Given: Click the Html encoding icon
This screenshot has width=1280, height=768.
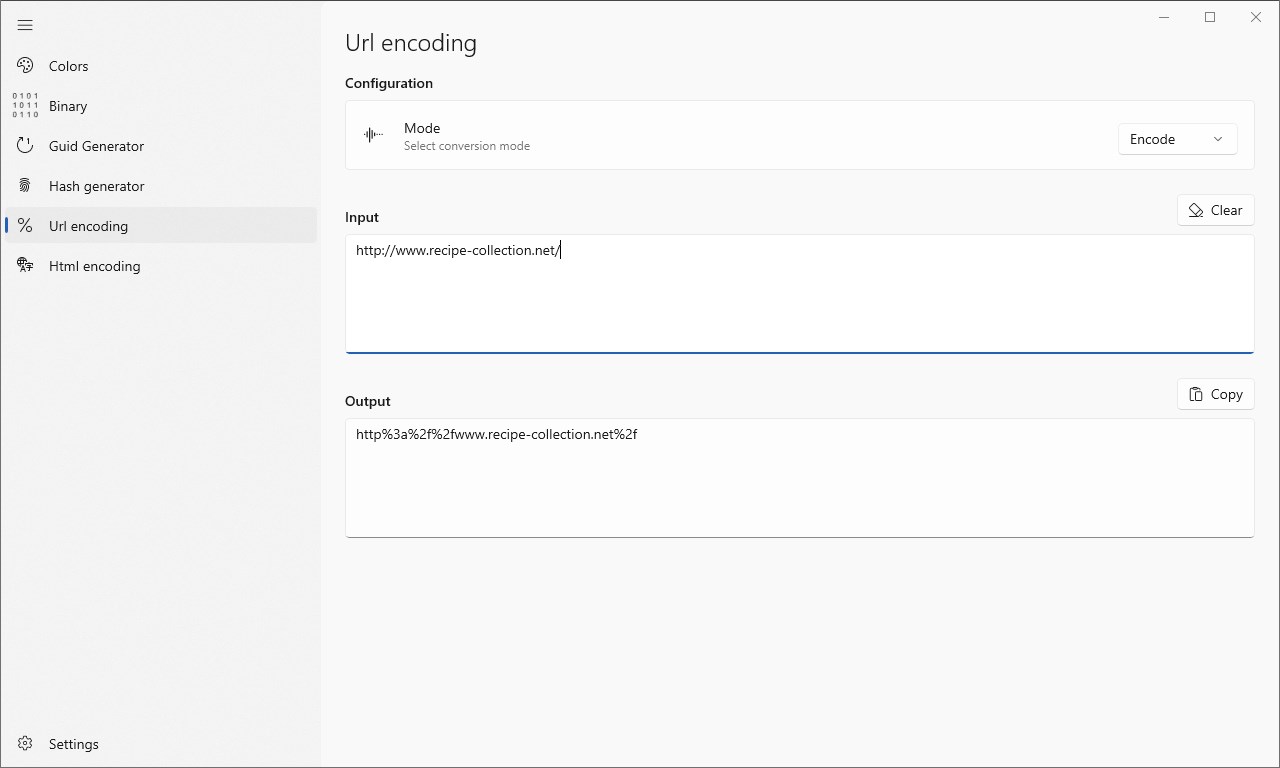Looking at the screenshot, I should pyautogui.click(x=25, y=266).
